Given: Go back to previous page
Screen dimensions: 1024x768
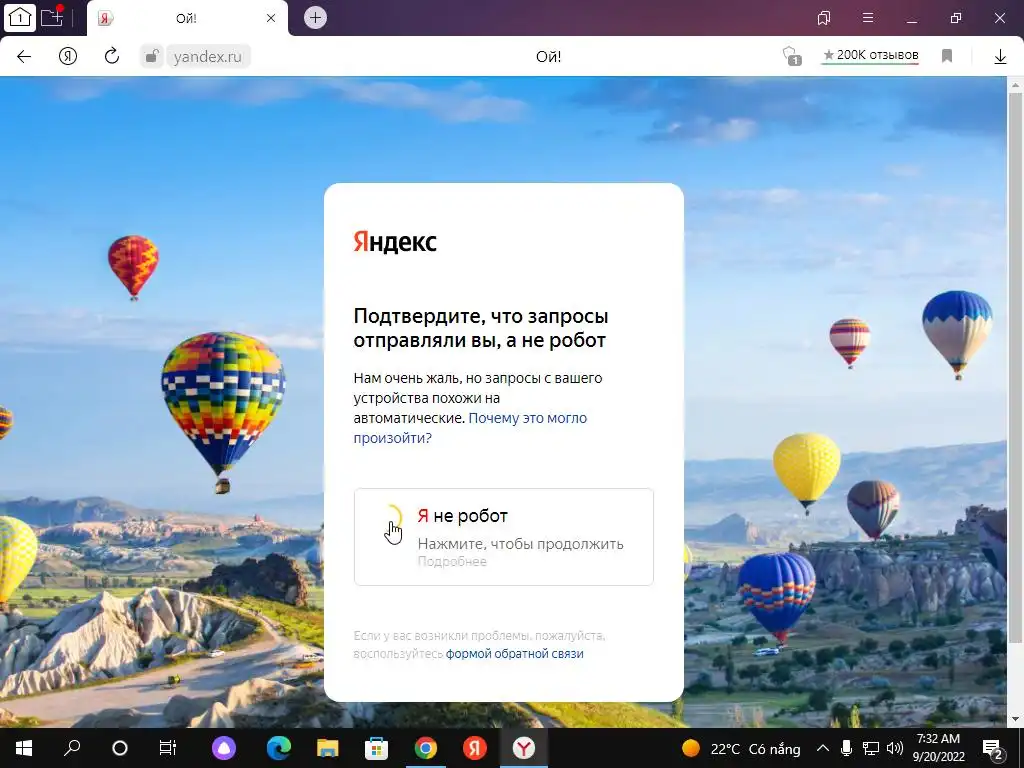Looking at the screenshot, I should (x=24, y=57).
